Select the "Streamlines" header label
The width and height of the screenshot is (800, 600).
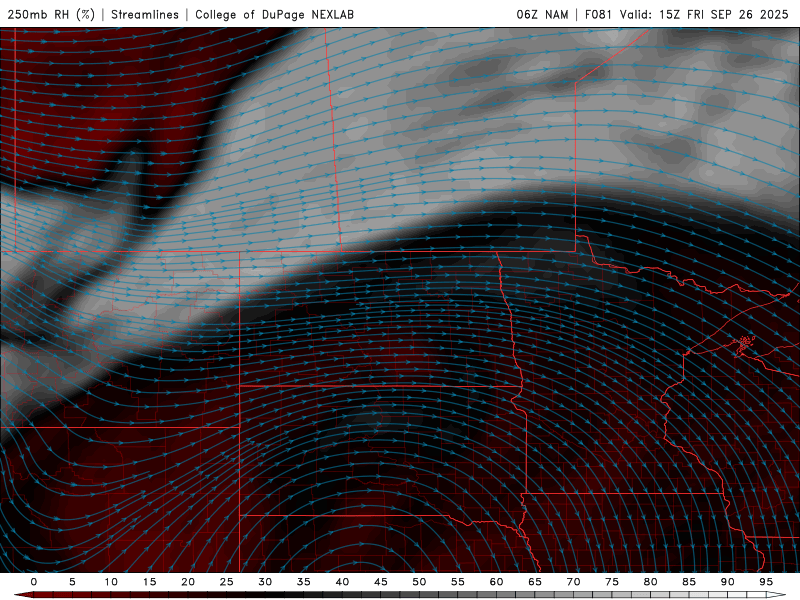pos(145,14)
